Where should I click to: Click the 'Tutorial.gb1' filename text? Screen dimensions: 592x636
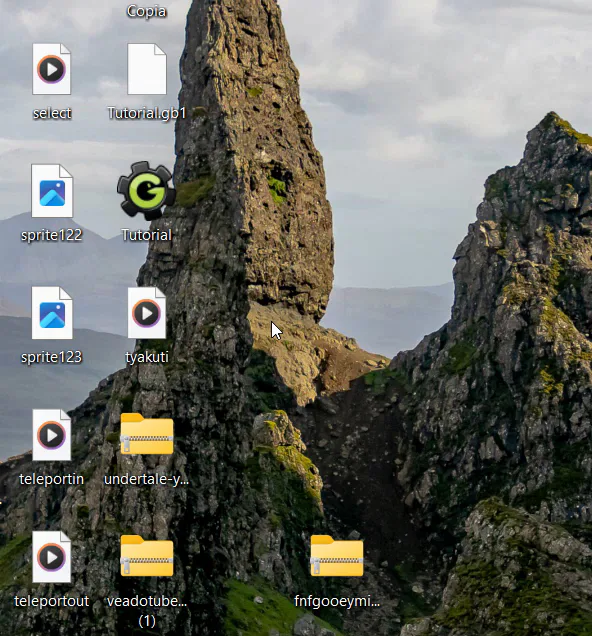click(x=147, y=113)
